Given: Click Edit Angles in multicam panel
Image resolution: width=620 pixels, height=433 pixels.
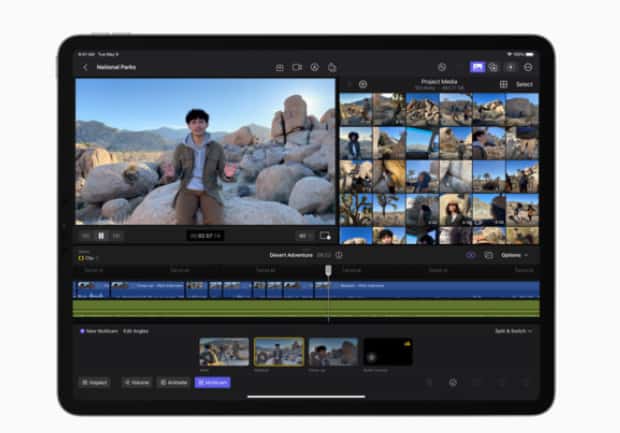Looking at the screenshot, I should (135, 331).
